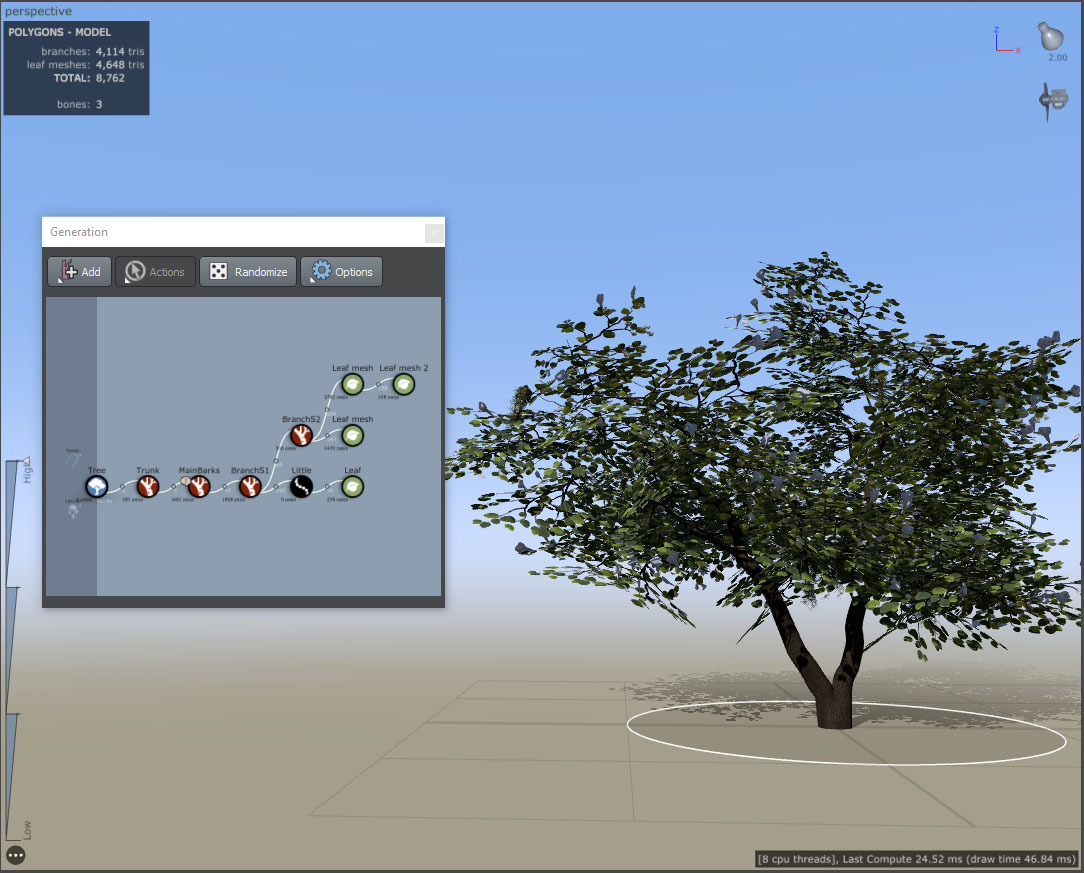The height and width of the screenshot is (873, 1084).
Task: Open the Options dropdown
Action: pyautogui.click(x=342, y=272)
